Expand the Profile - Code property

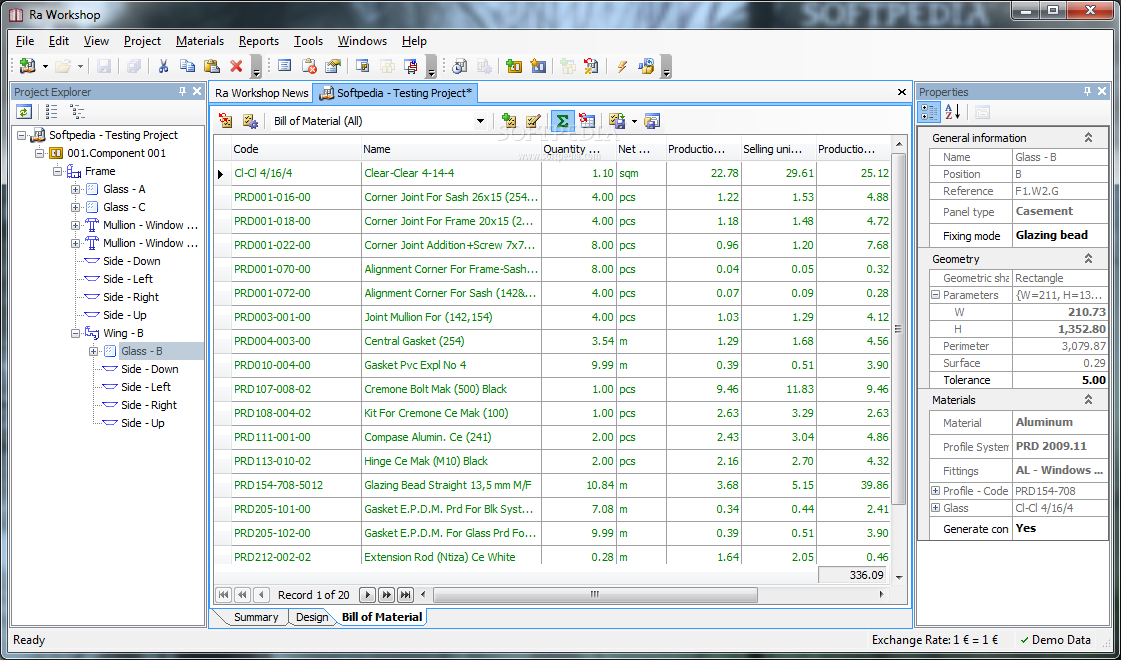click(x=935, y=491)
